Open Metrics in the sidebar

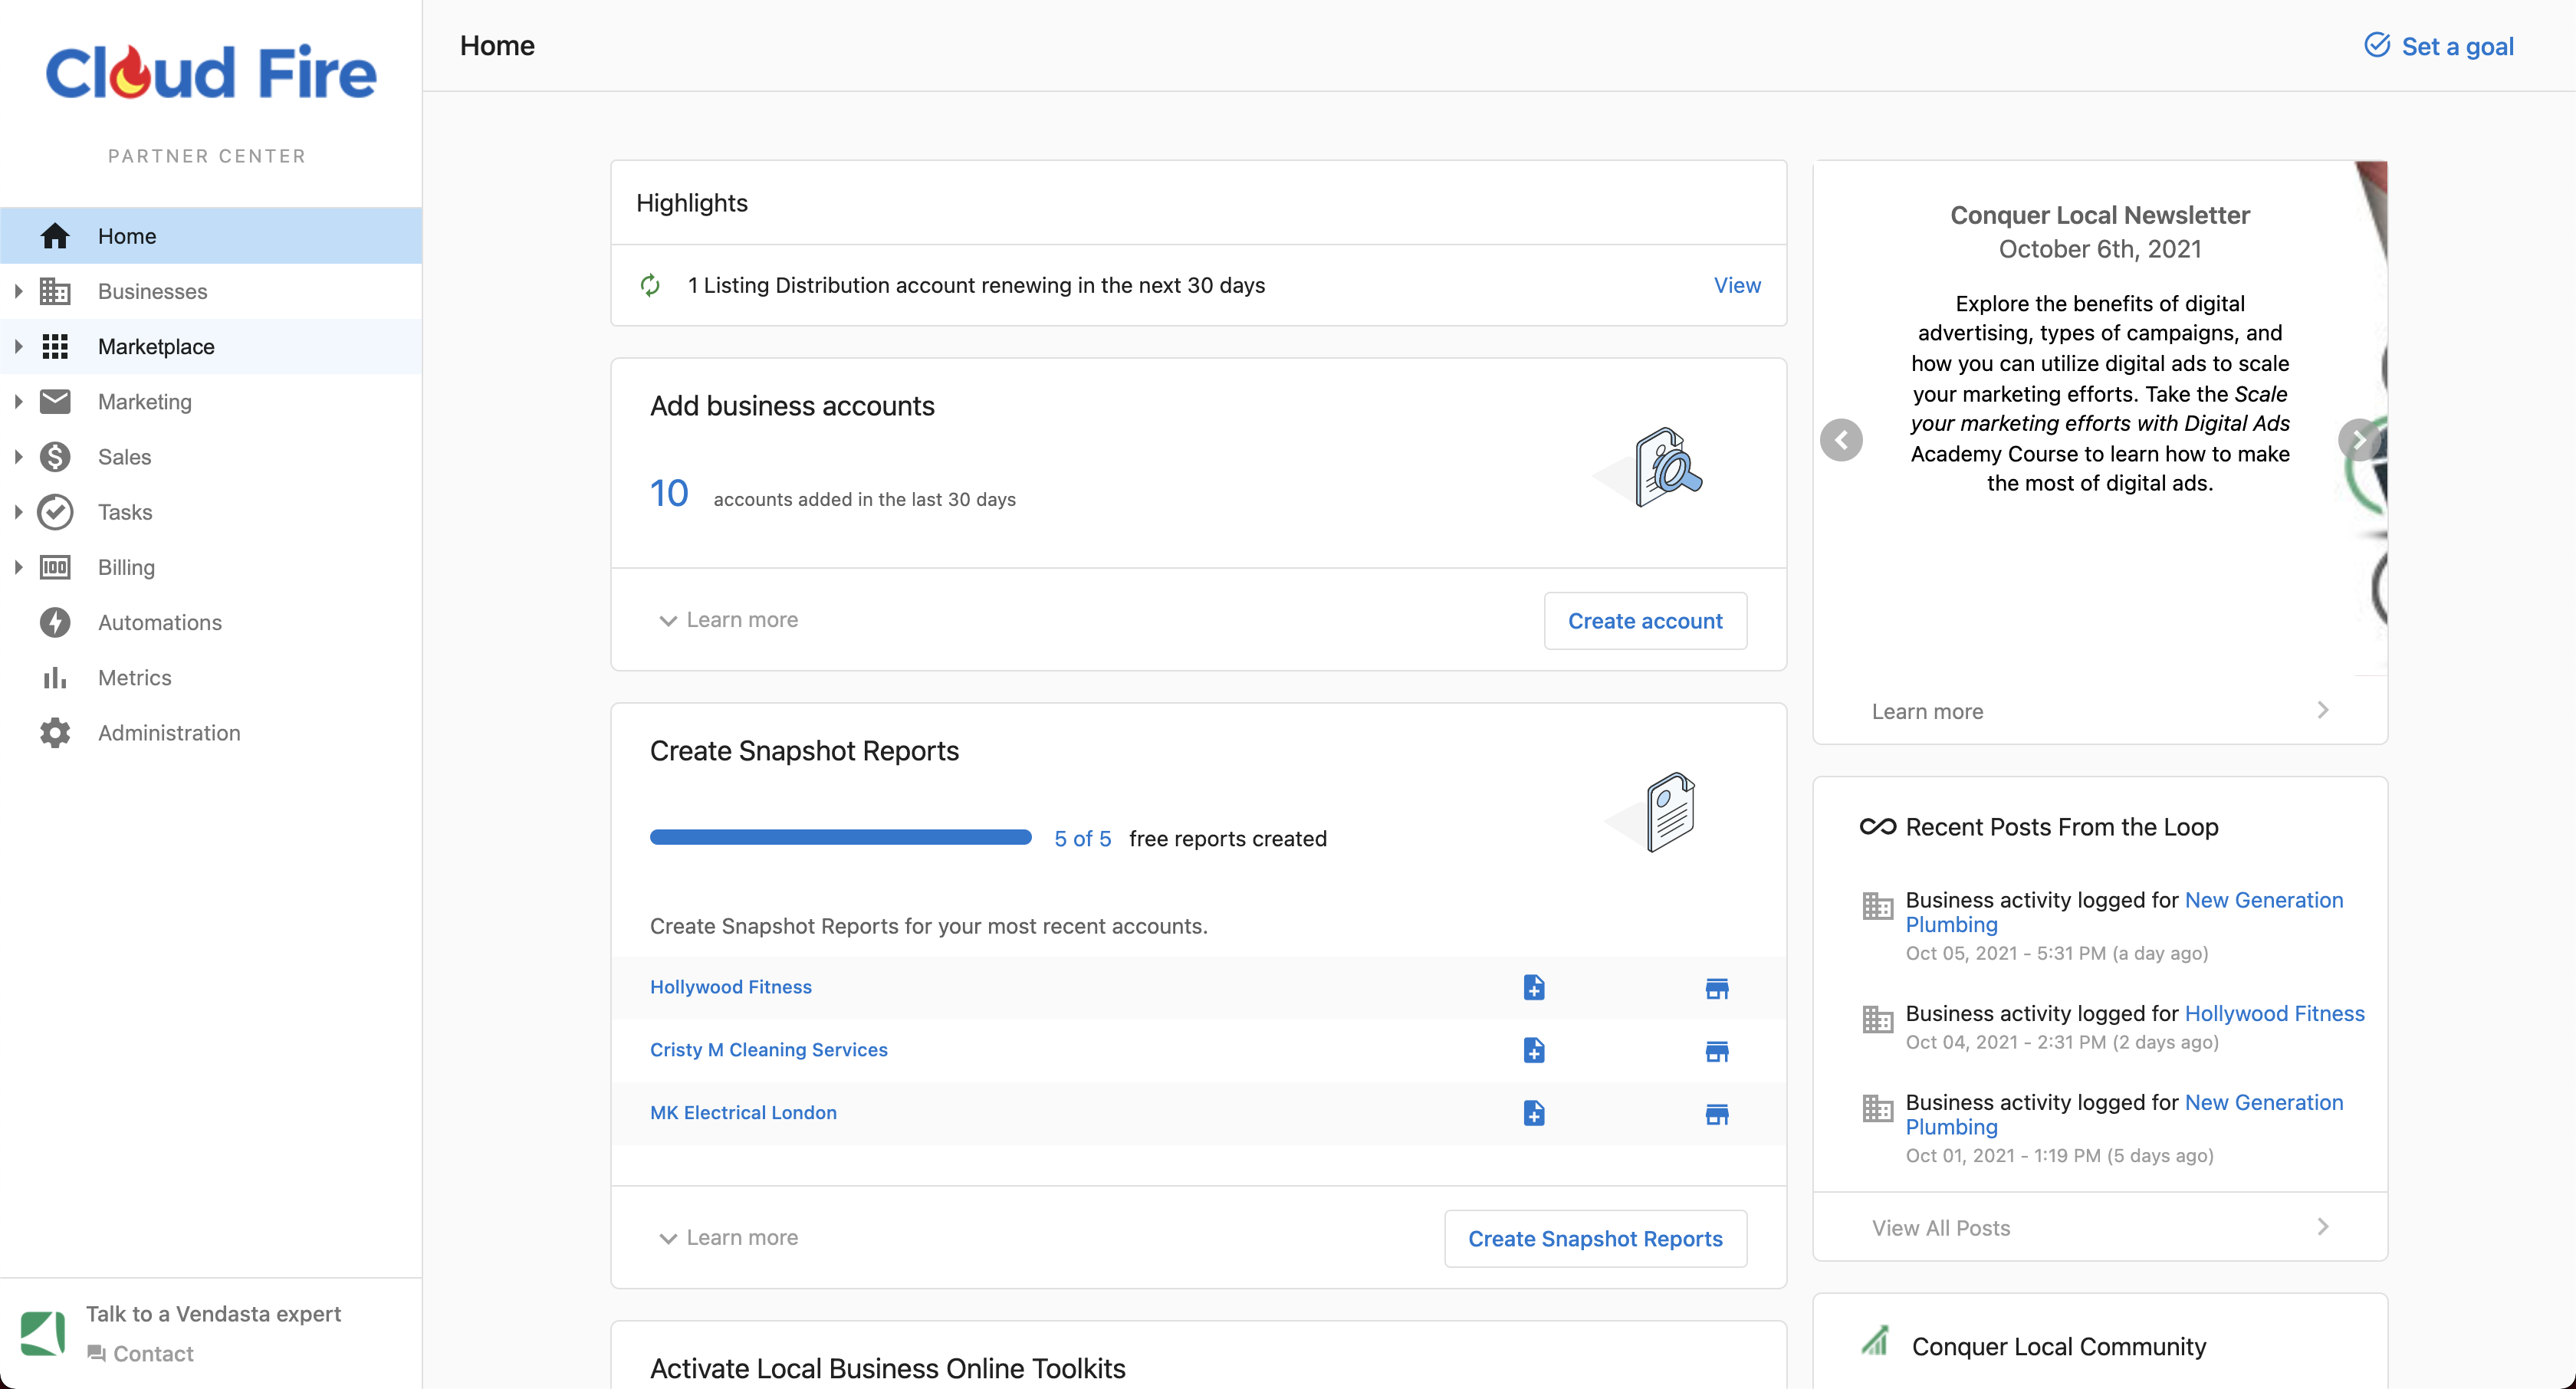211,678
